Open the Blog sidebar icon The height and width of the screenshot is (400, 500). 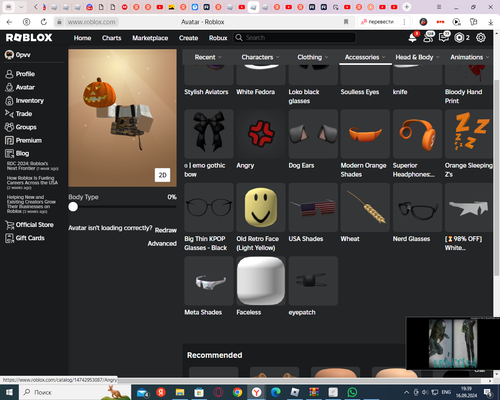click(x=9, y=154)
